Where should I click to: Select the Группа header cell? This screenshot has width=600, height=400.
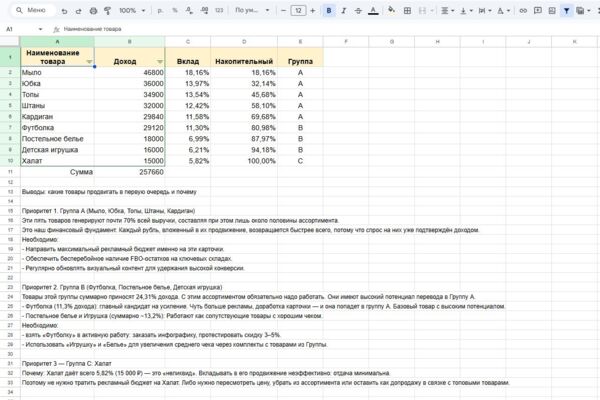[x=300, y=57]
